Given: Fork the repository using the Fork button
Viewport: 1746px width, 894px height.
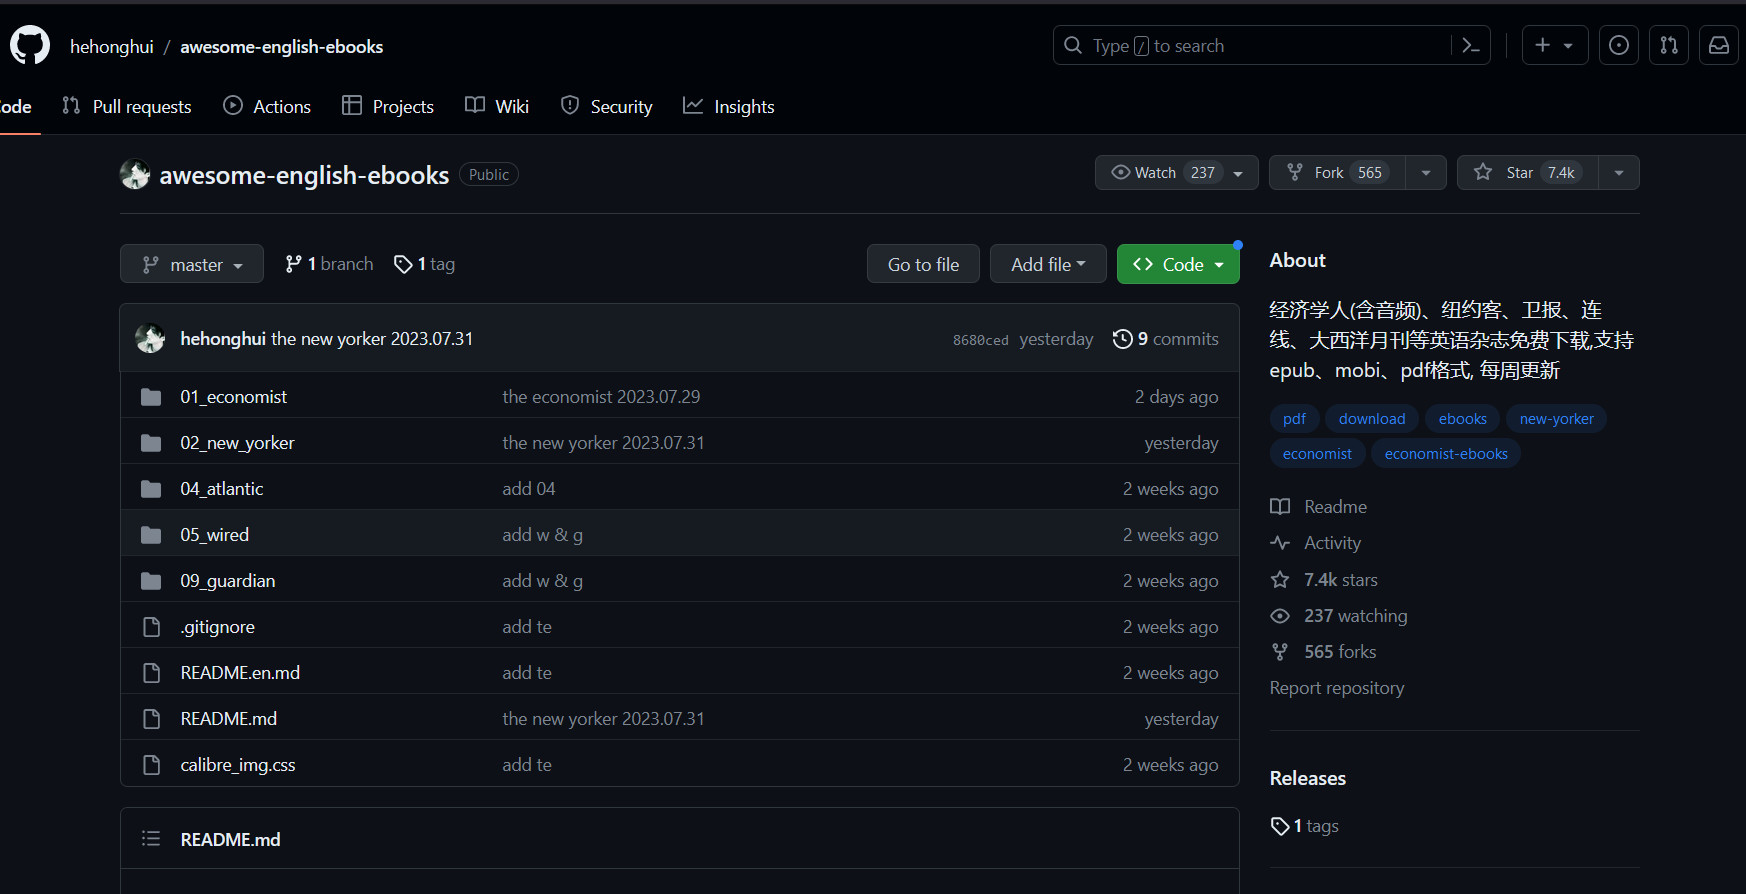Looking at the screenshot, I should (1337, 173).
